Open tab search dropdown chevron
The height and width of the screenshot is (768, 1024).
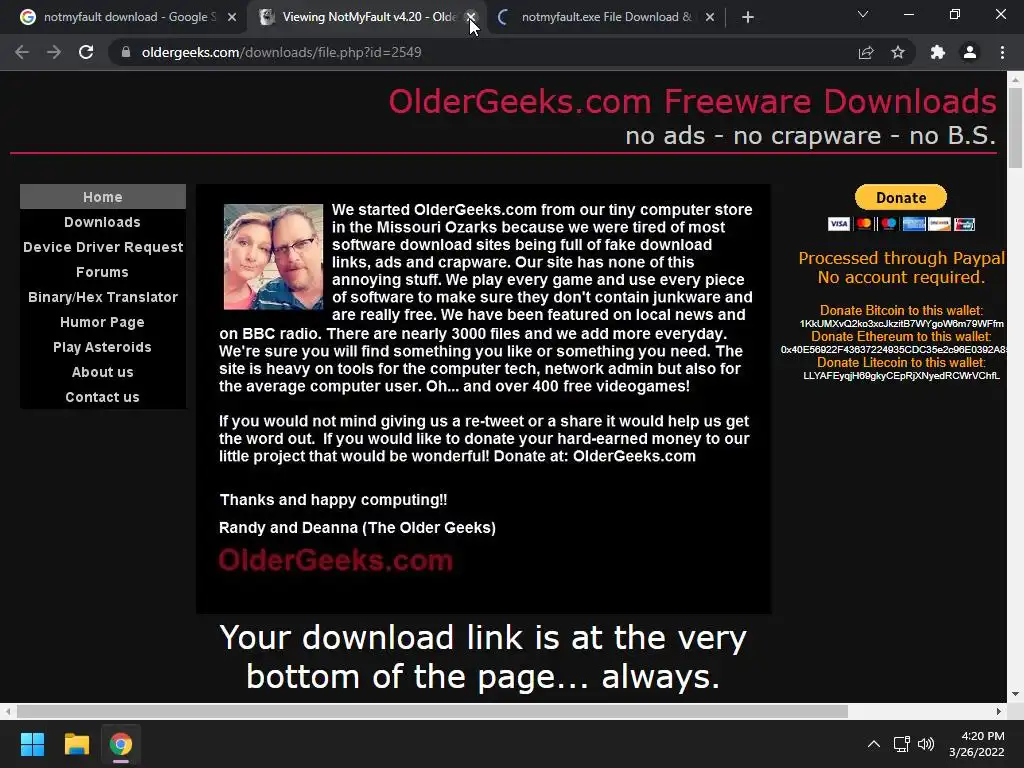point(863,14)
